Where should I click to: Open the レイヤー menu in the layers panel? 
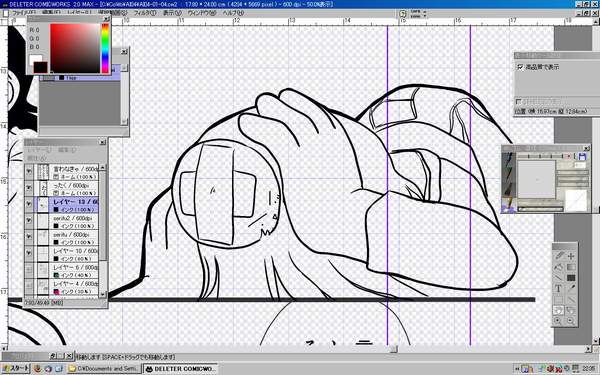coord(38,150)
